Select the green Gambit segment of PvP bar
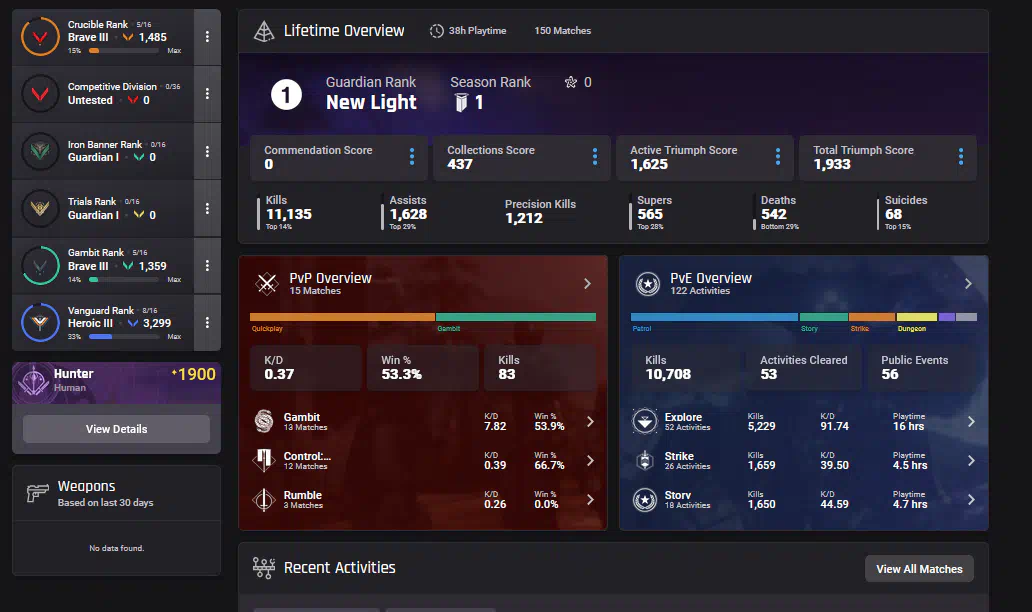This screenshot has width=1032, height=612. click(516, 317)
